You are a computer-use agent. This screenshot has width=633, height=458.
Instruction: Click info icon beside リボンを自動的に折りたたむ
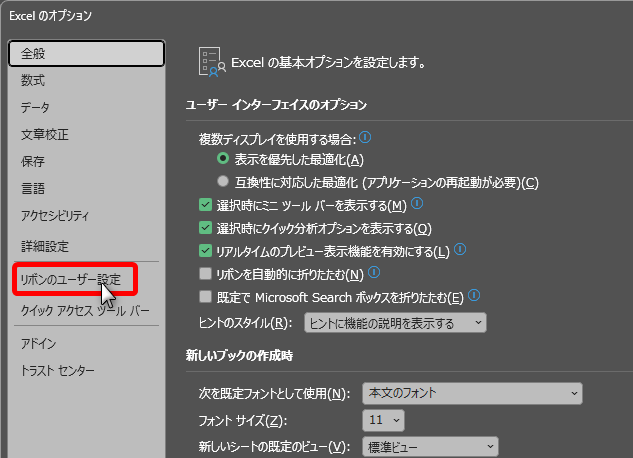373,271
